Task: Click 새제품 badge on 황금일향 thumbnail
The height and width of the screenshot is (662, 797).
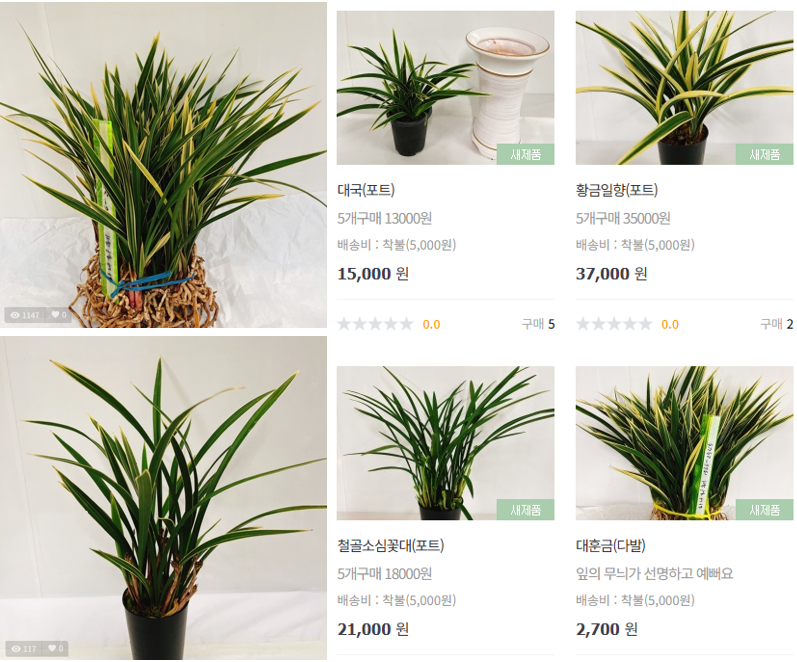Action: pos(764,154)
